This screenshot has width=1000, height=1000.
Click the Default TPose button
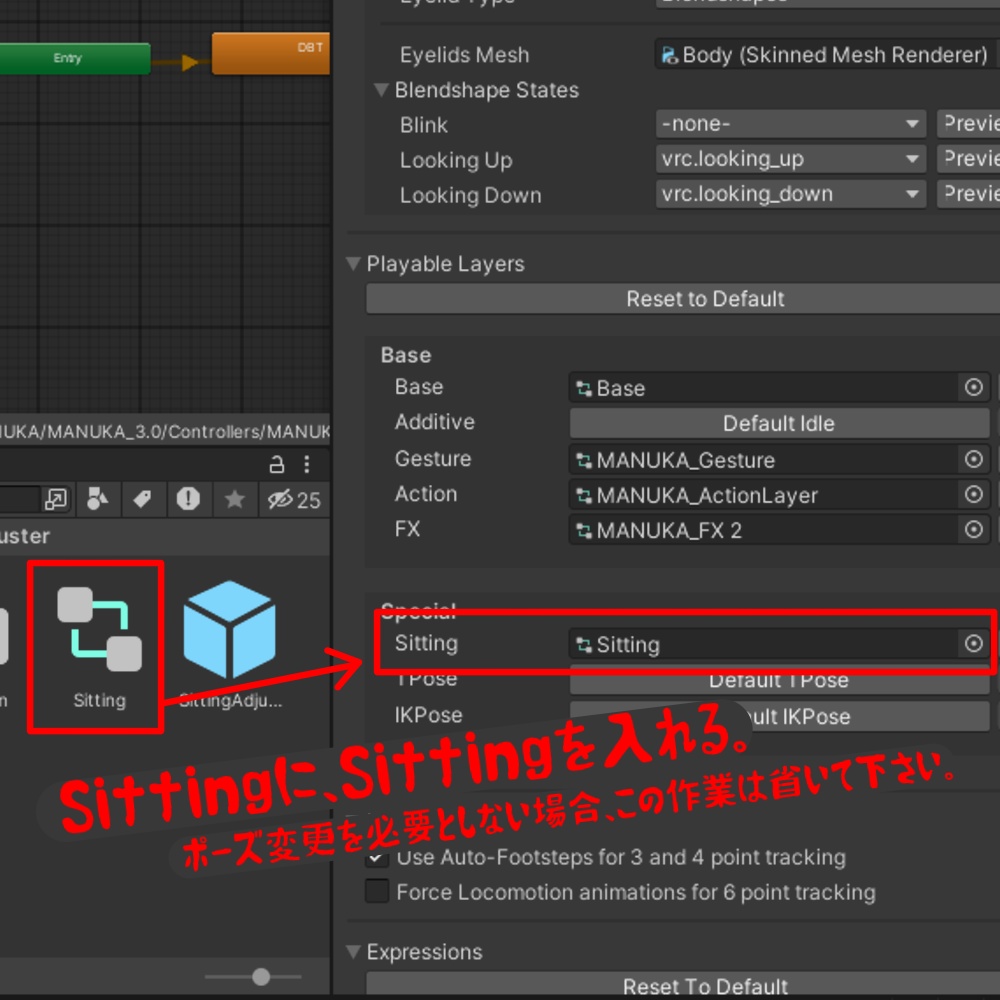pos(779,680)
